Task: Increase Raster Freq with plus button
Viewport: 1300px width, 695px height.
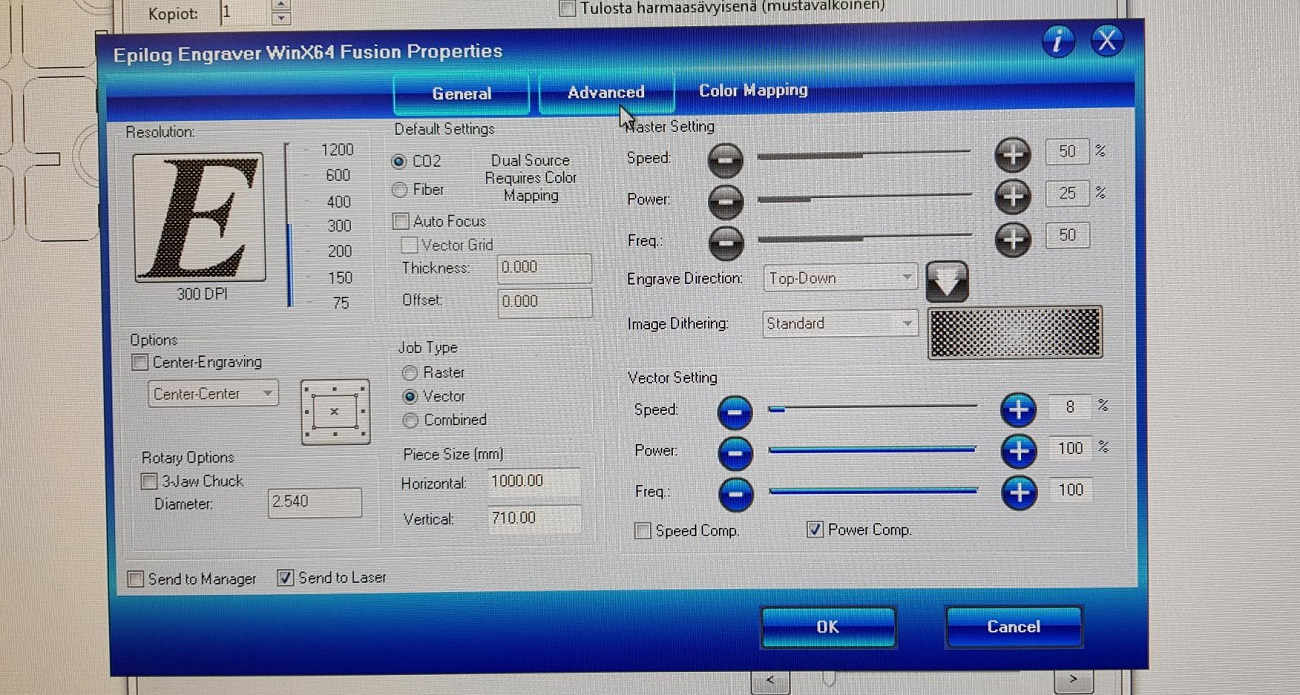Action: (1012, 238)
